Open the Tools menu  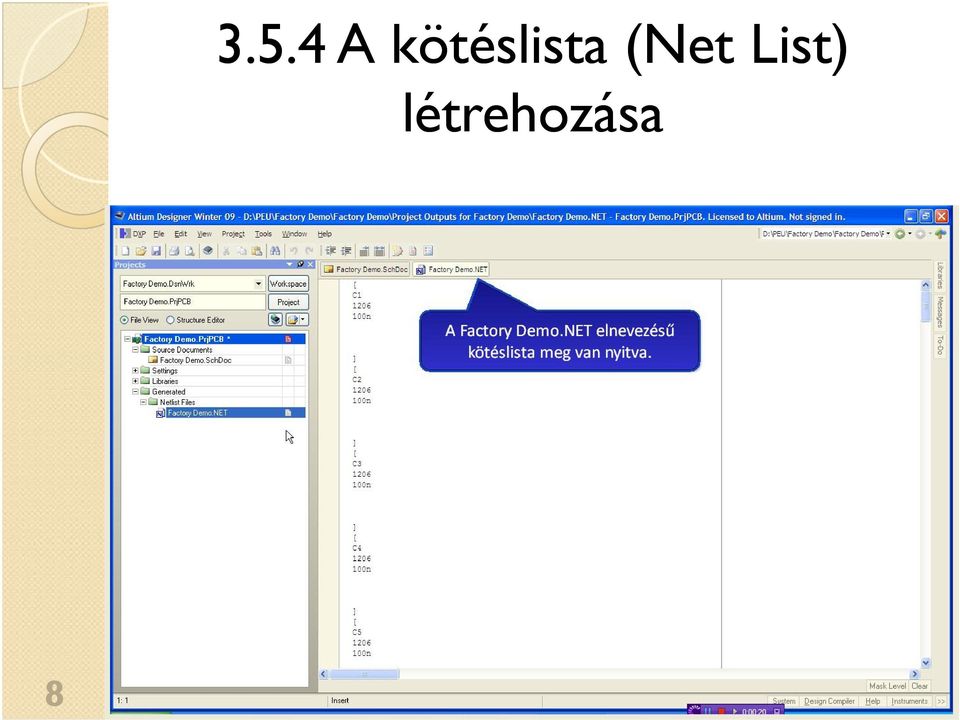coord(263,234)
